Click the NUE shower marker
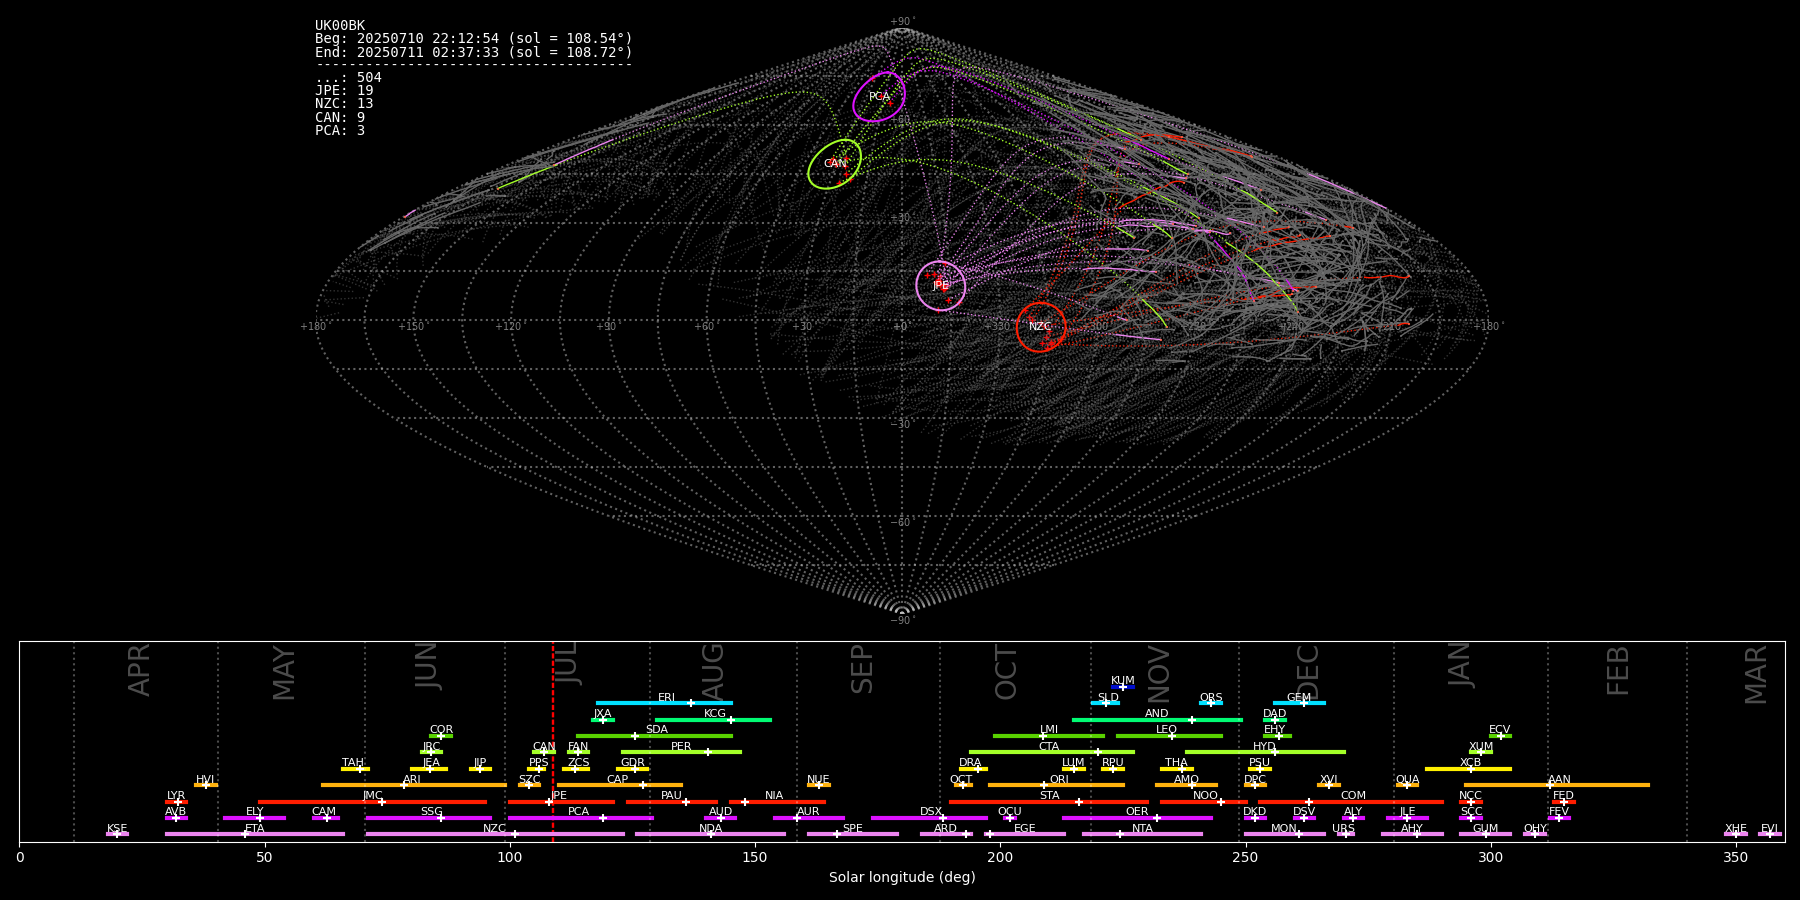1800x900 pixels. coord(818,785)
